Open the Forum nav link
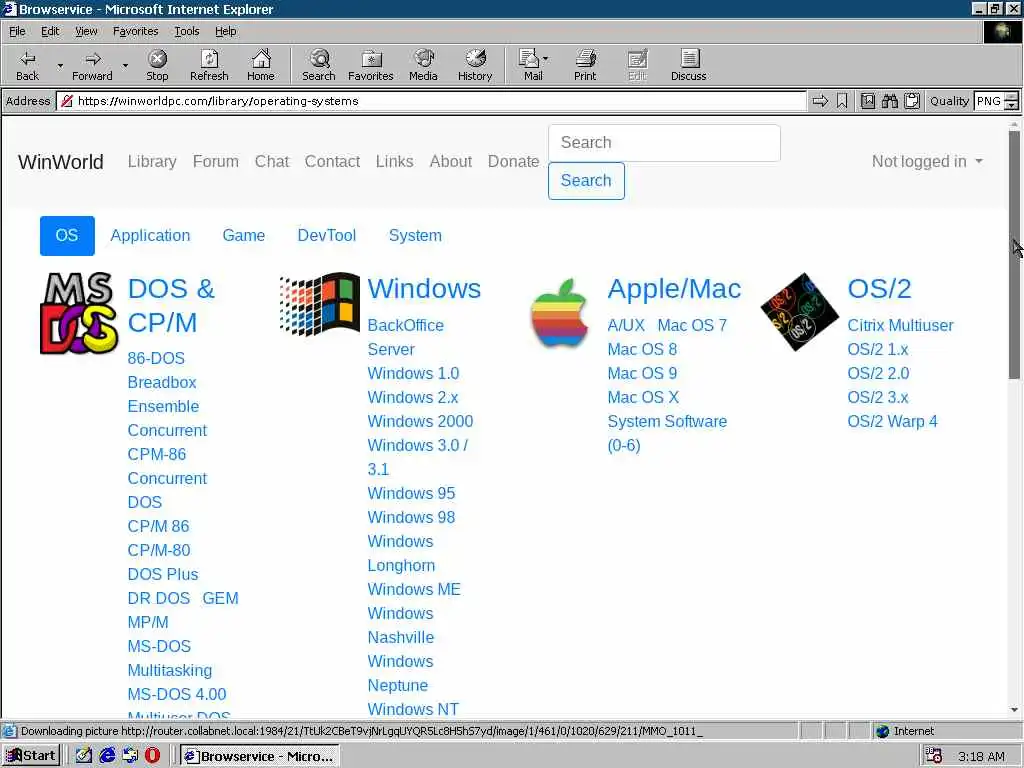The image size is (1024, 768). click(x=216, y=161)
